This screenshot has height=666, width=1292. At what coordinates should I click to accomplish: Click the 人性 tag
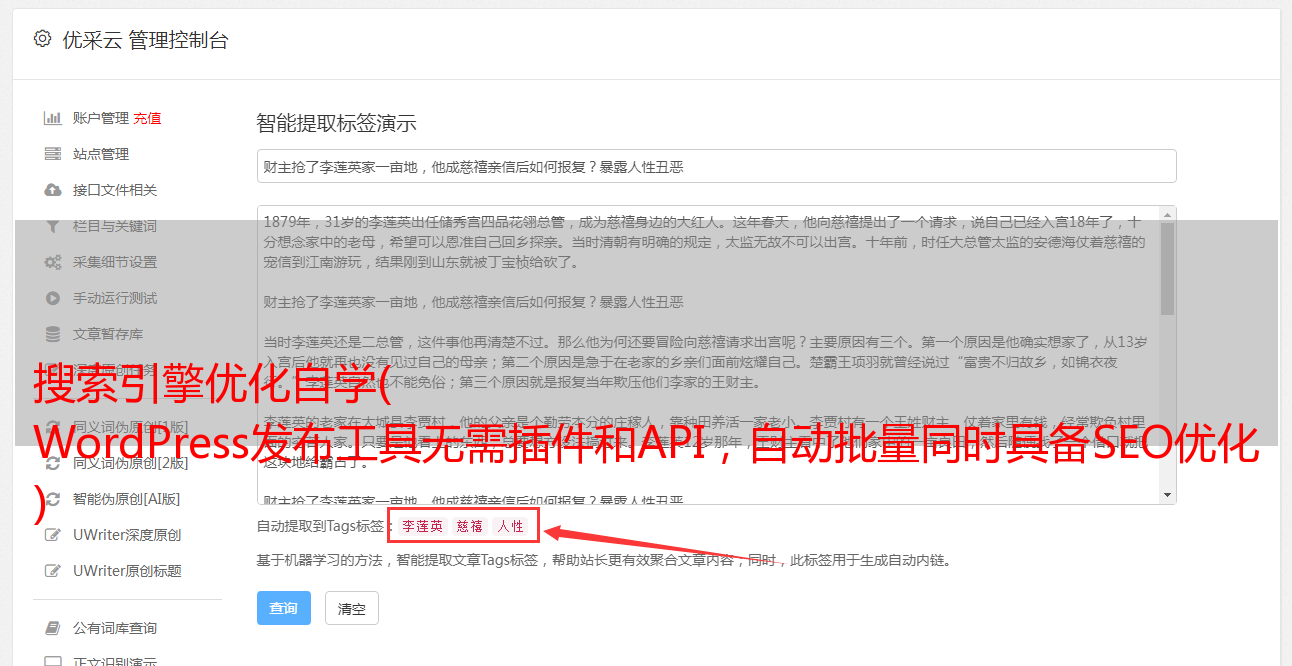[x=511, y=526]
